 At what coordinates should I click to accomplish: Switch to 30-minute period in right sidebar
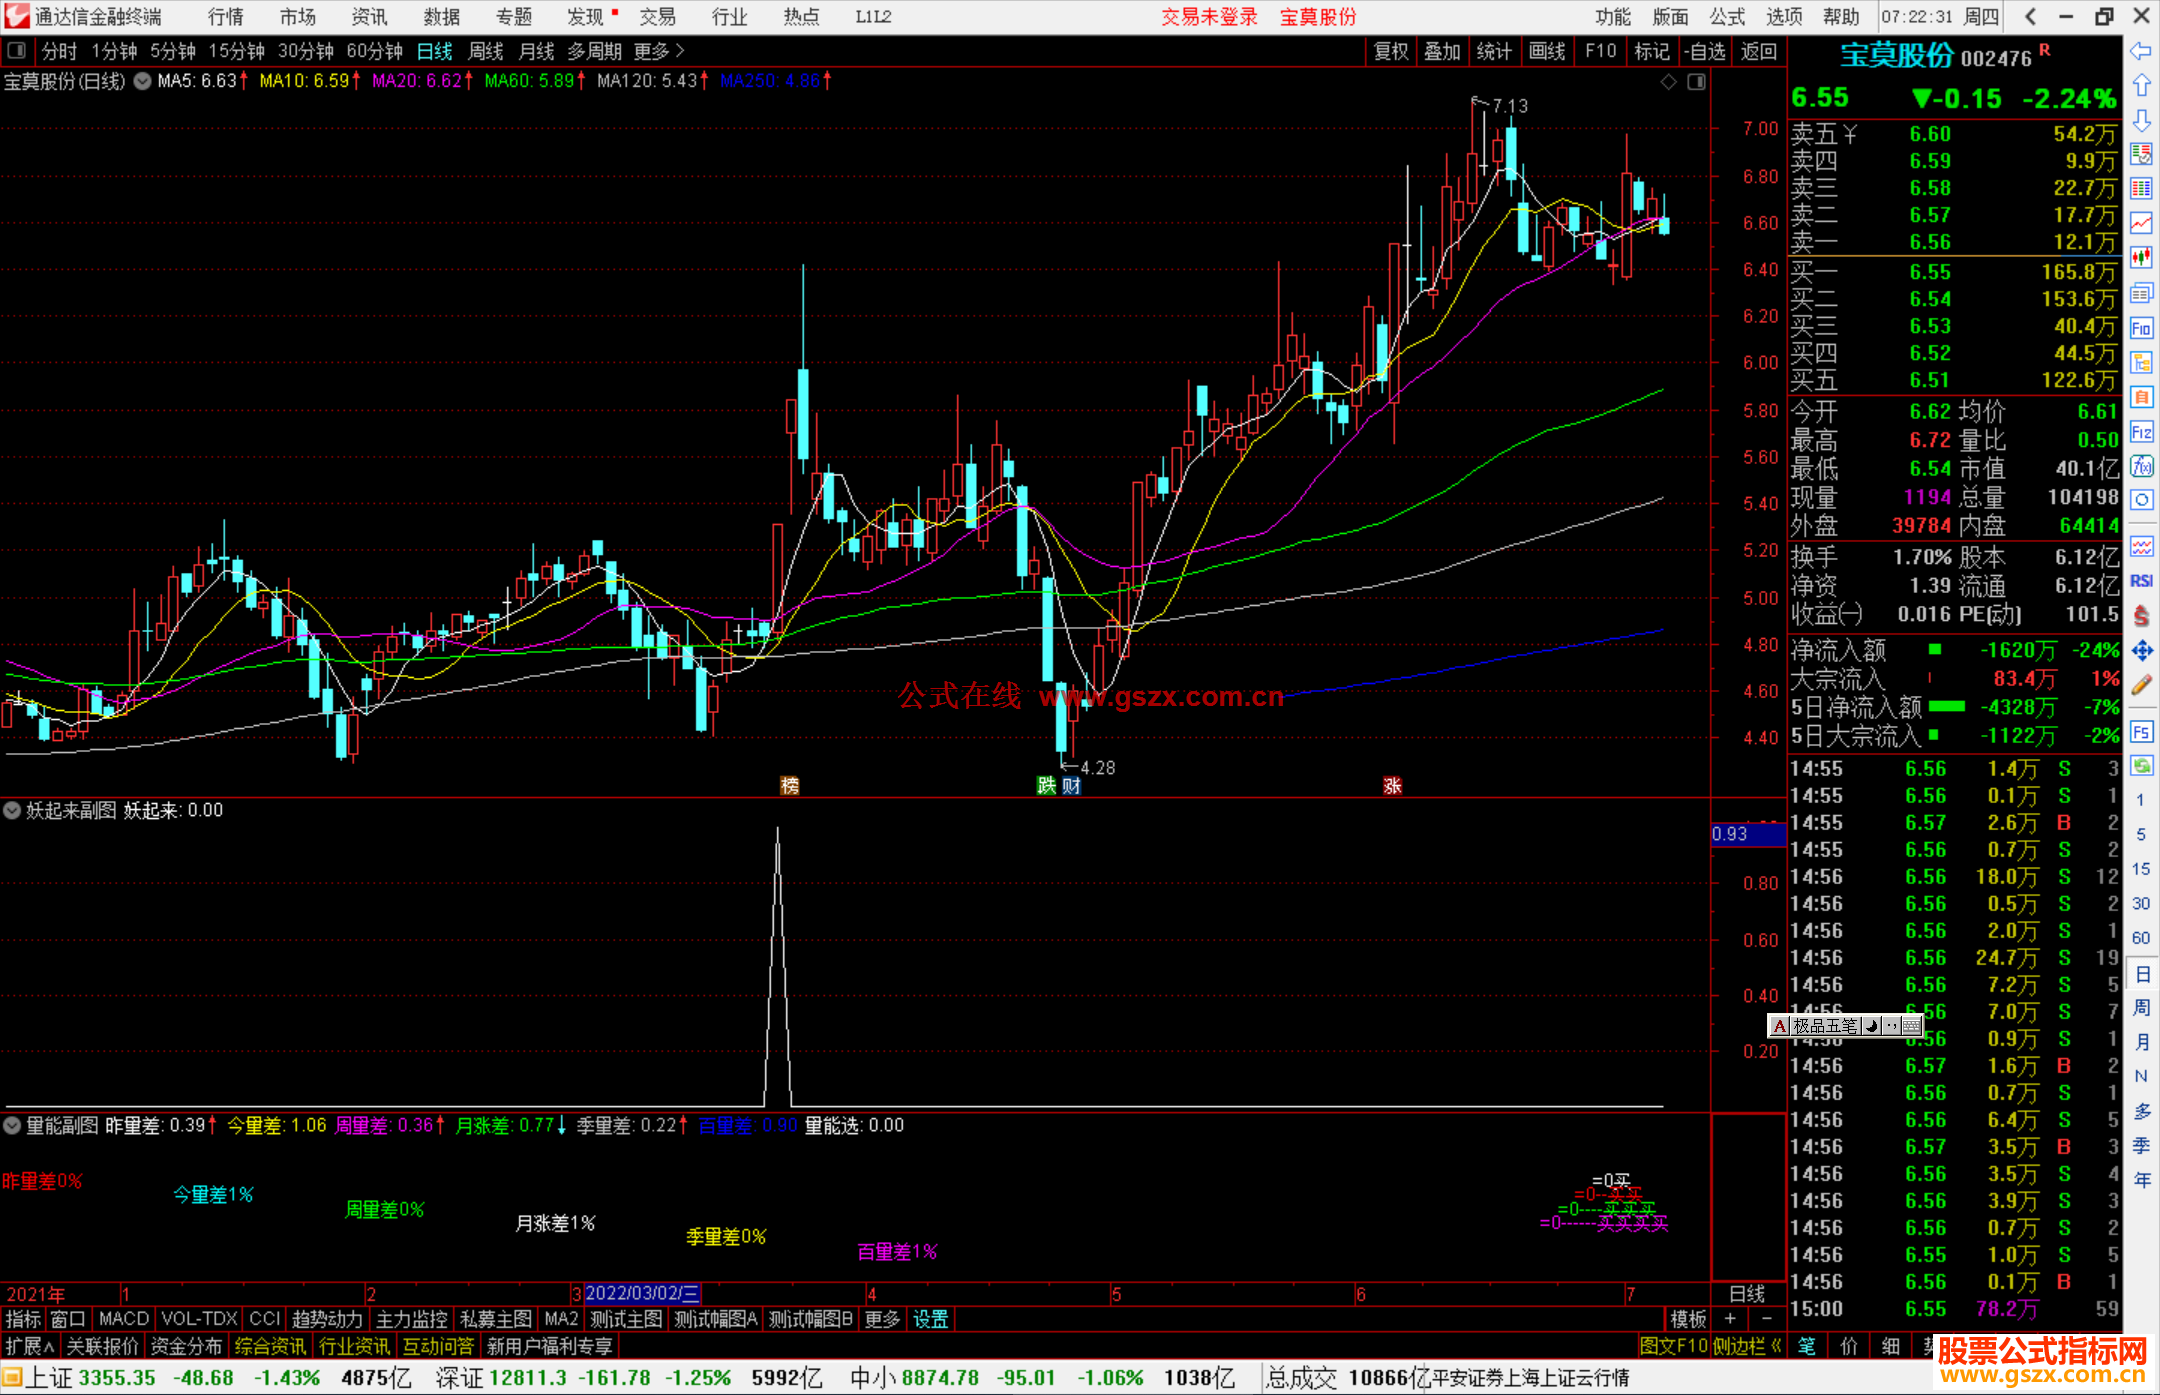[x=2140, y=904]
